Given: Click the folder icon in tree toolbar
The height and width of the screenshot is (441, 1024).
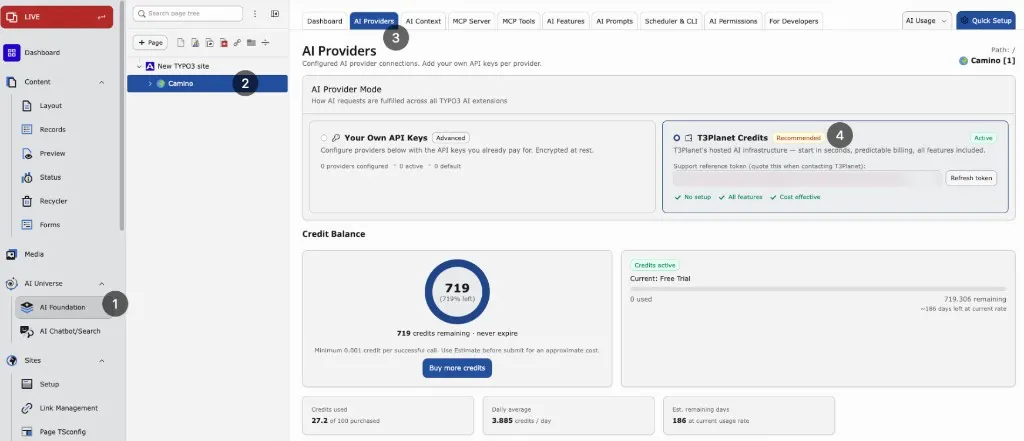Looking at the screenshot, I should tap(251, 42).
